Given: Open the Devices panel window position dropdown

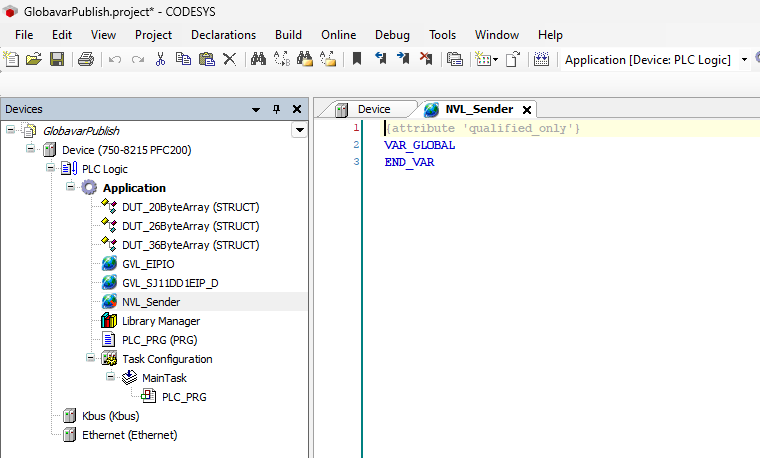Looking at the screenshot, I should [256, 110].
